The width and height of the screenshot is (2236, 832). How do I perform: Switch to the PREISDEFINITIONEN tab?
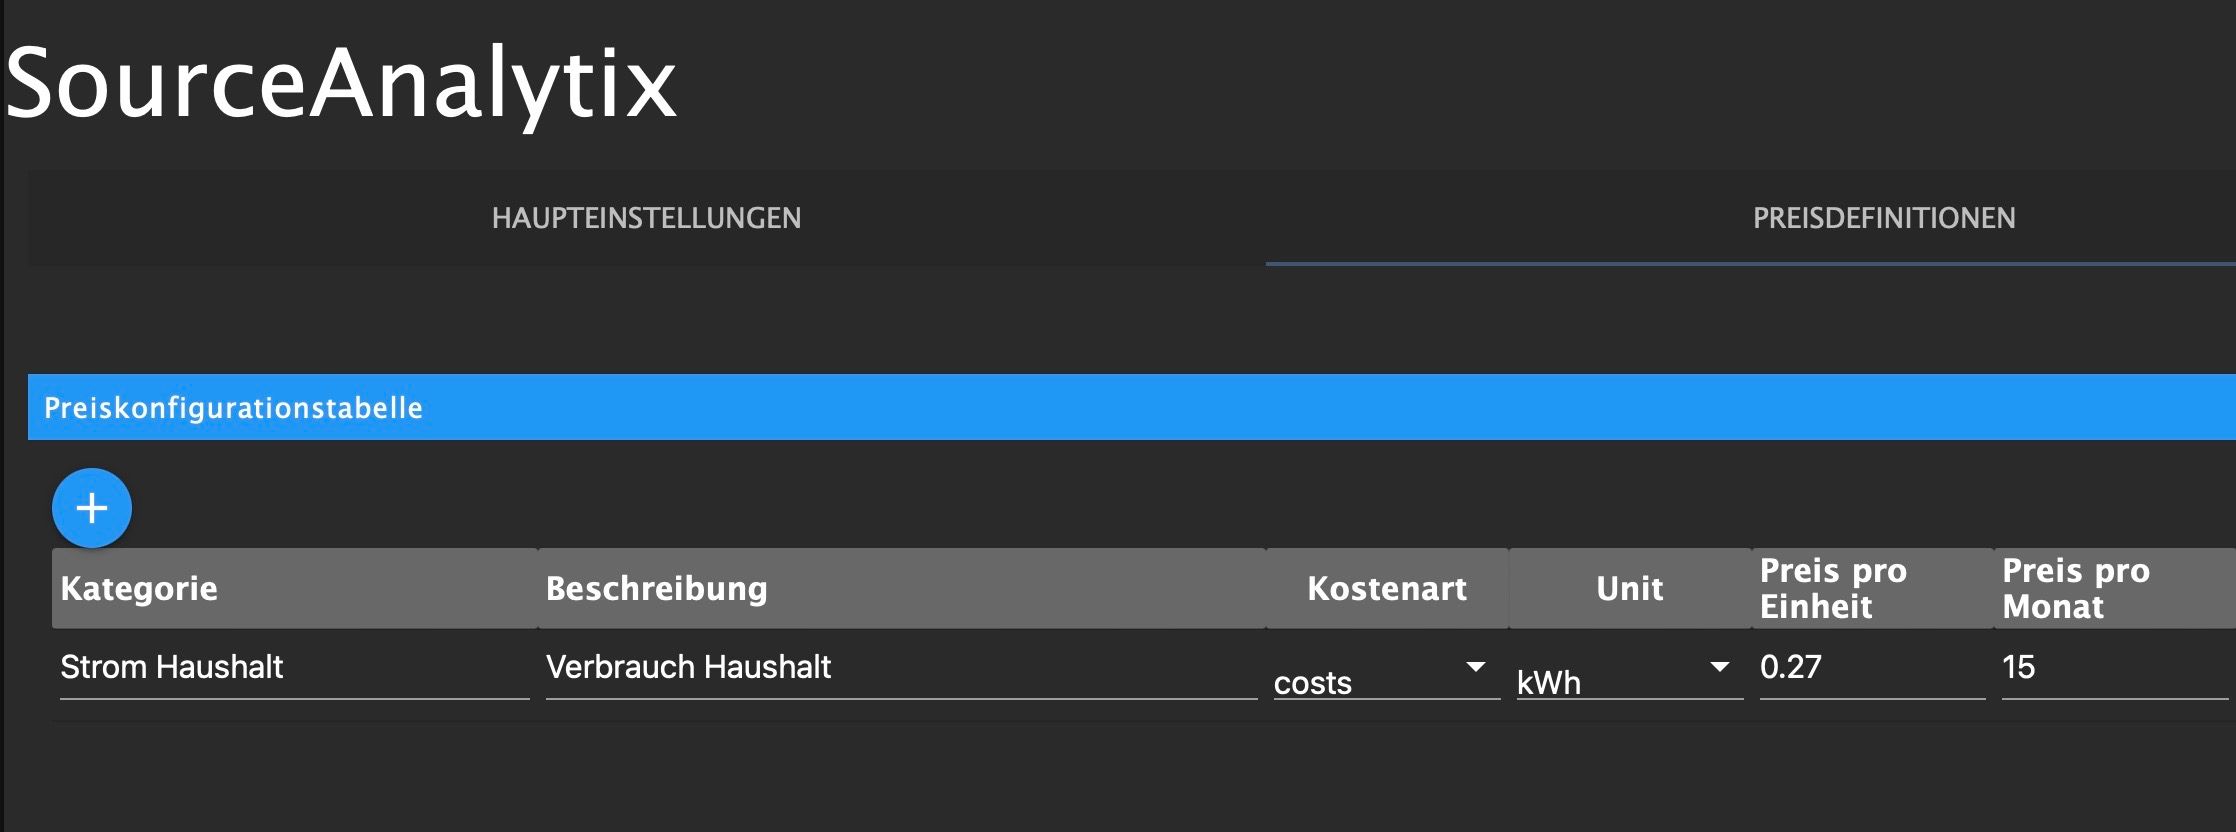point(1883,218)
